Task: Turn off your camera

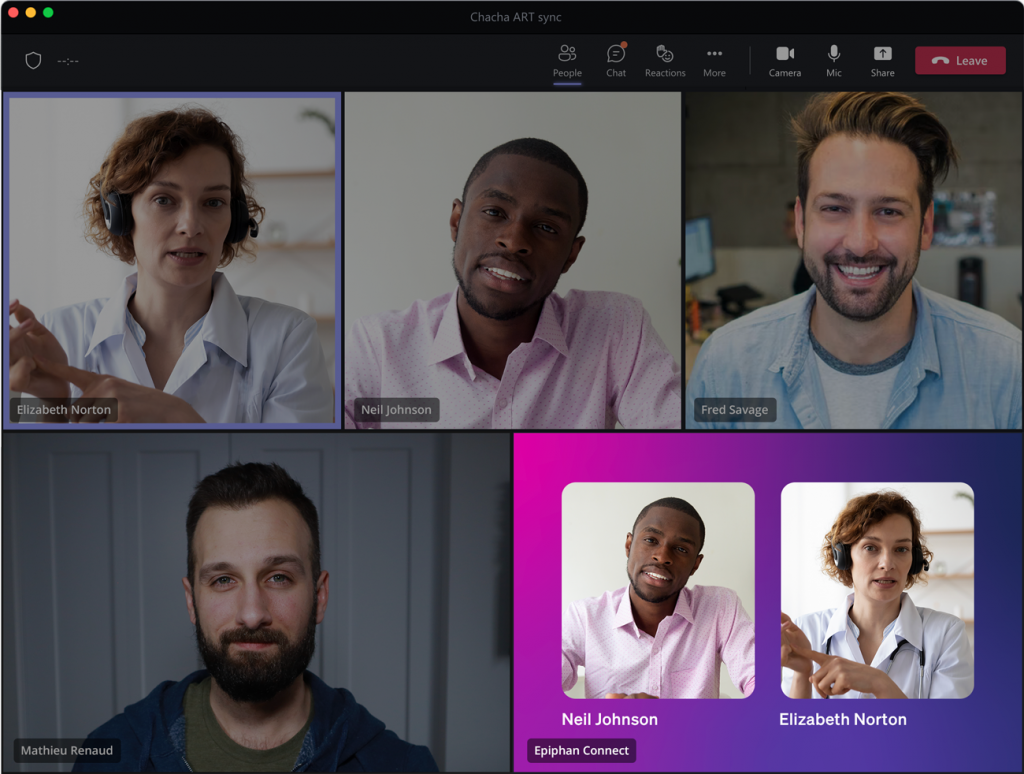Action: 784,60
